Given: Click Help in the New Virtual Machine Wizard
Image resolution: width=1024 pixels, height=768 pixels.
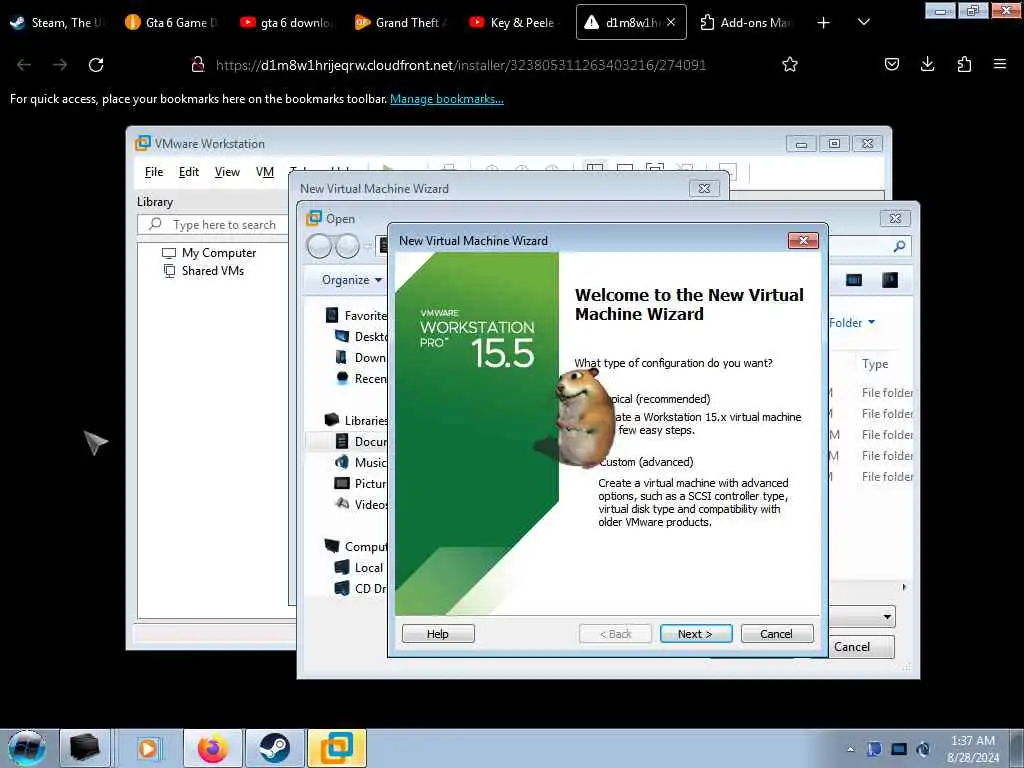Looking at the screenshot, I should click(438, 633).
